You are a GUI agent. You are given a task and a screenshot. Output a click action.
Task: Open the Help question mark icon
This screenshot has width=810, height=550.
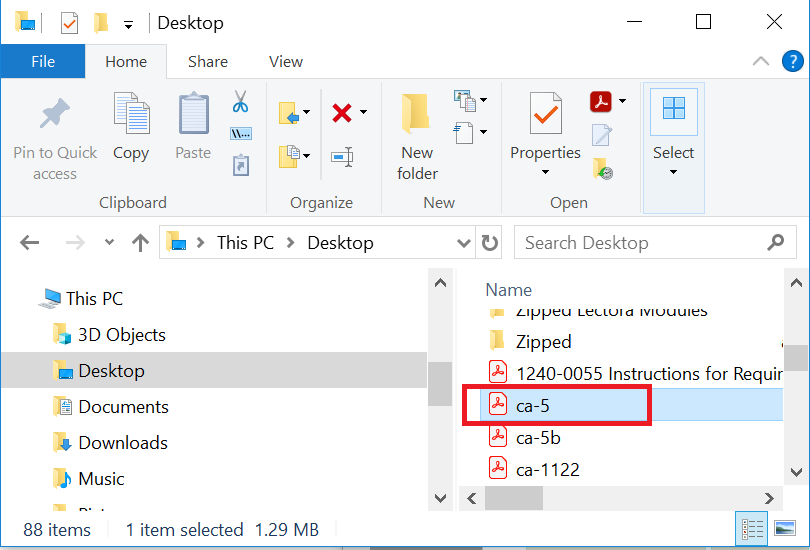(792, 62)
